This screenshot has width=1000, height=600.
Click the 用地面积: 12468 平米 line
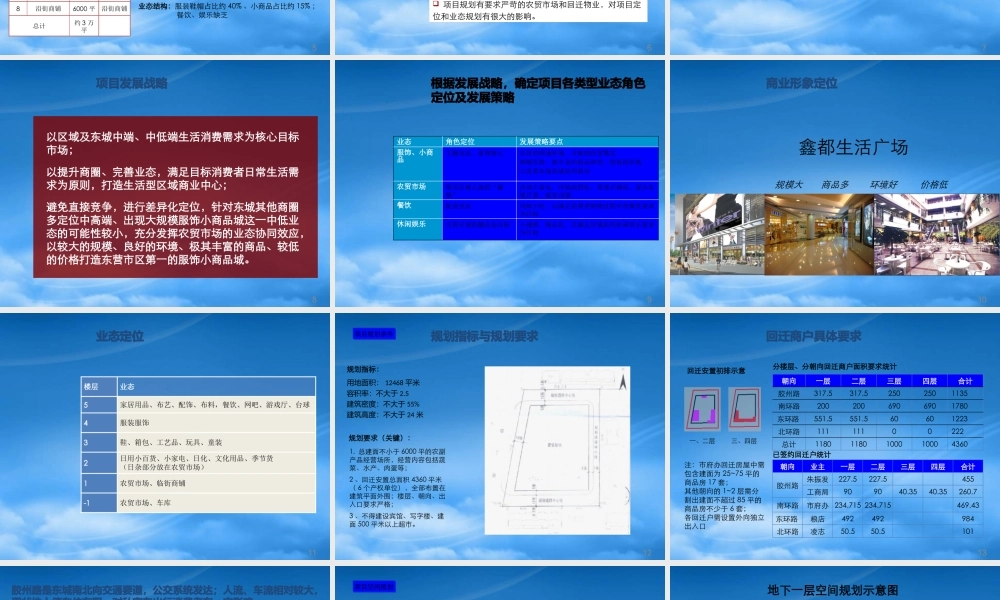(x=383, y=383)
